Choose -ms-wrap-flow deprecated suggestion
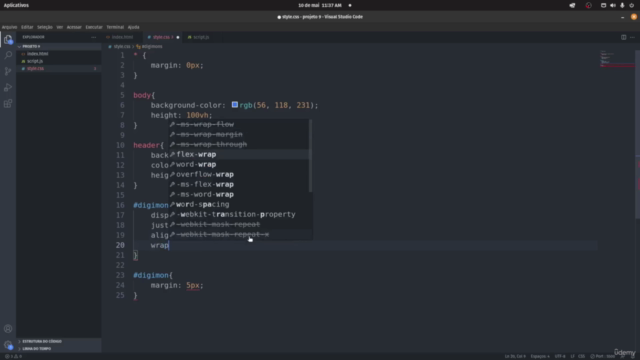640x360 pixels. click(x=239, y=124)
